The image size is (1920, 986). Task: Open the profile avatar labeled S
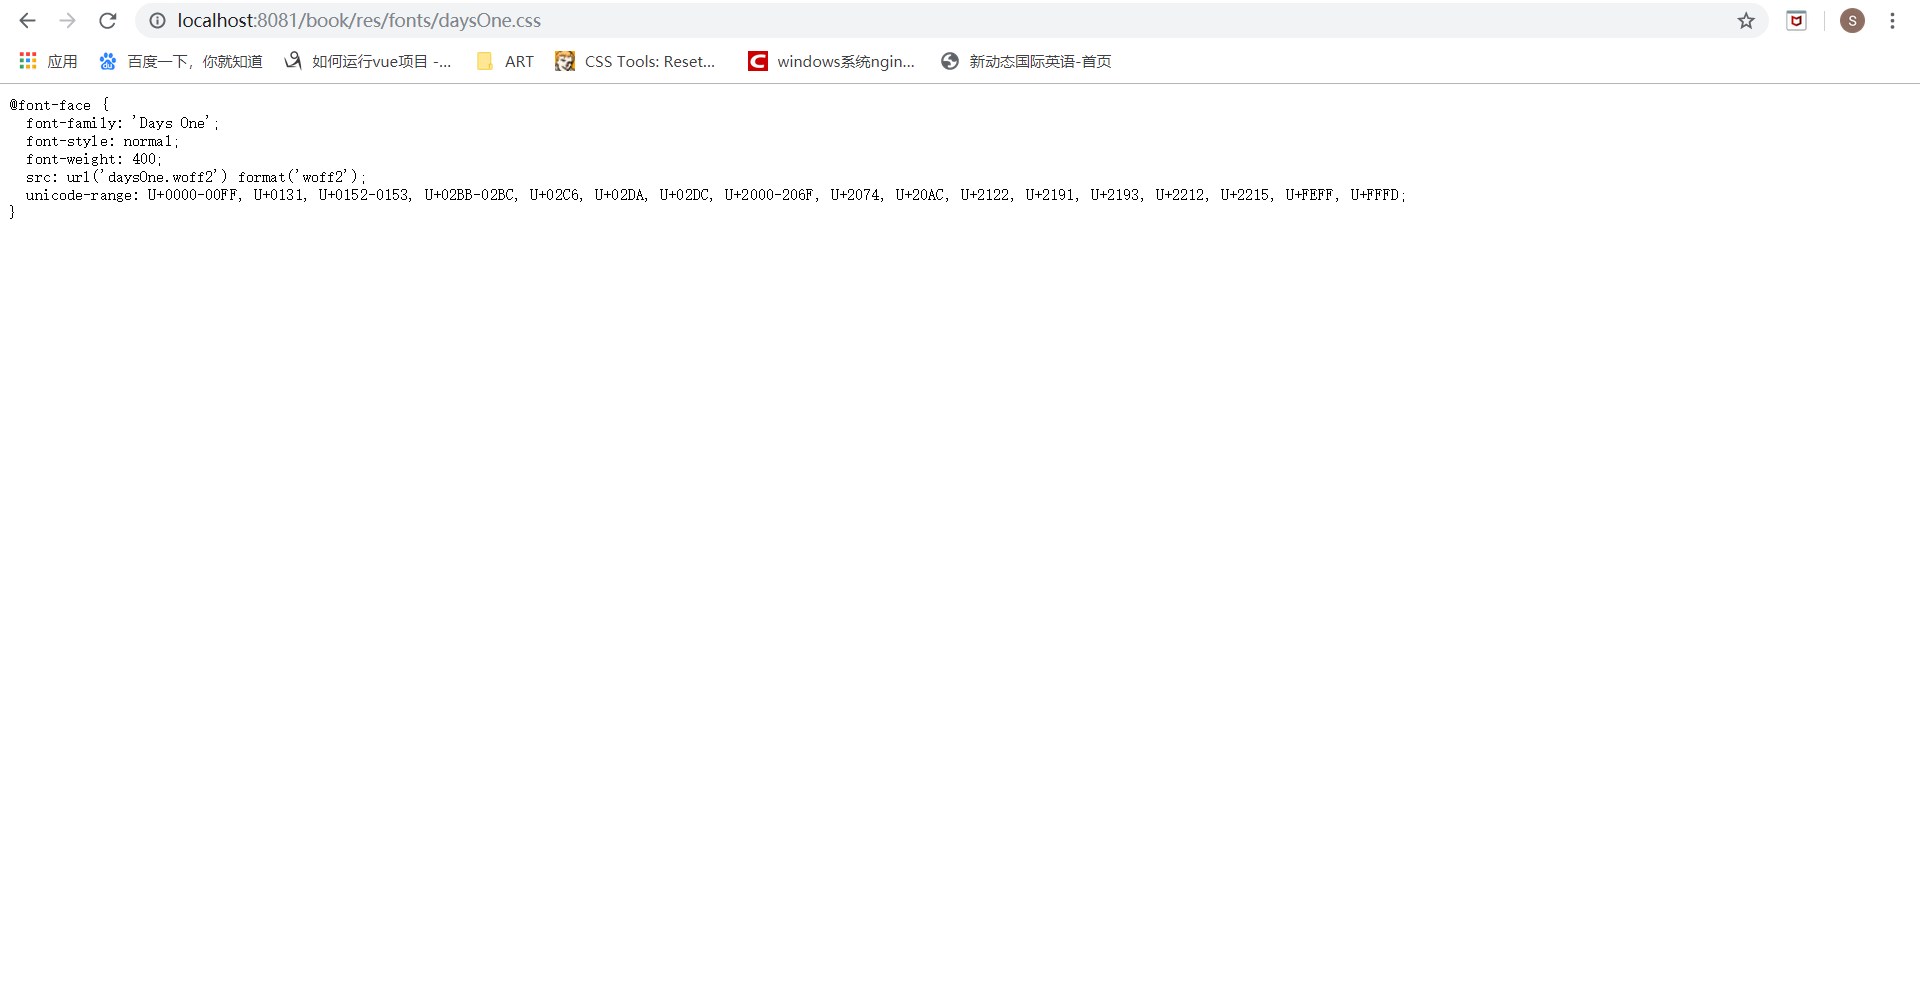(x=1852, y=20)
